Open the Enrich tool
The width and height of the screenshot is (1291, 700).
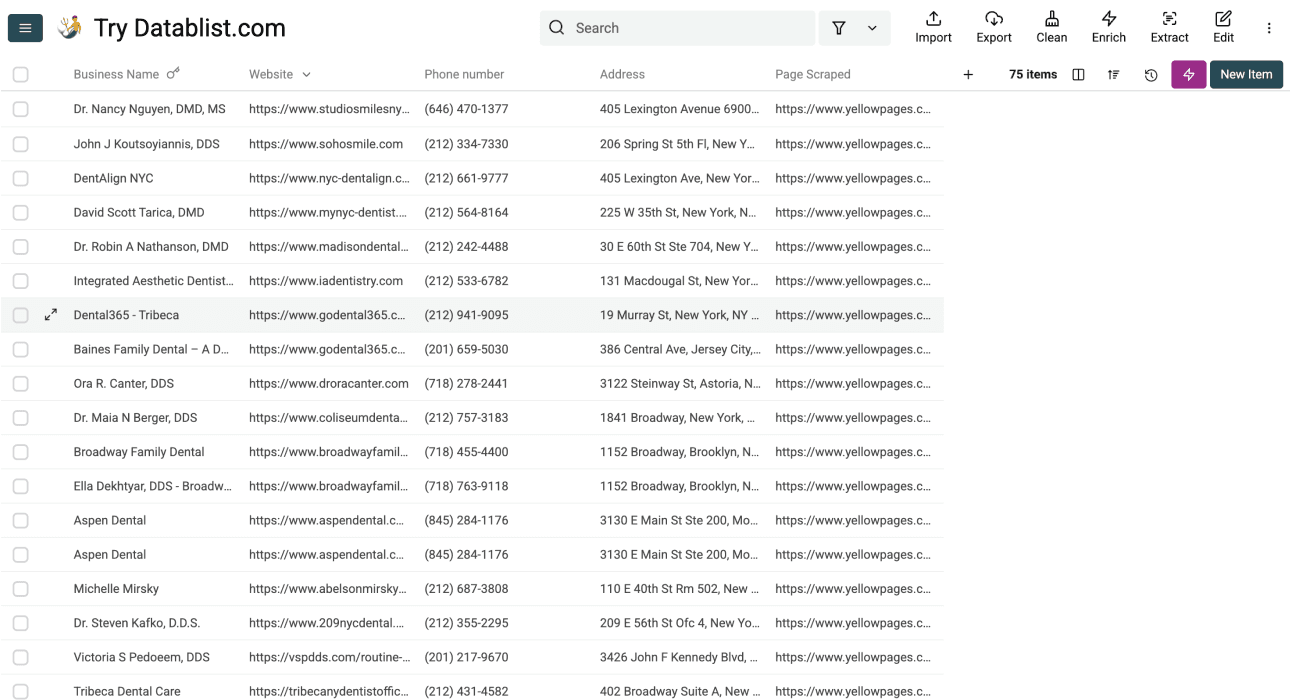tap(1108, 27)
